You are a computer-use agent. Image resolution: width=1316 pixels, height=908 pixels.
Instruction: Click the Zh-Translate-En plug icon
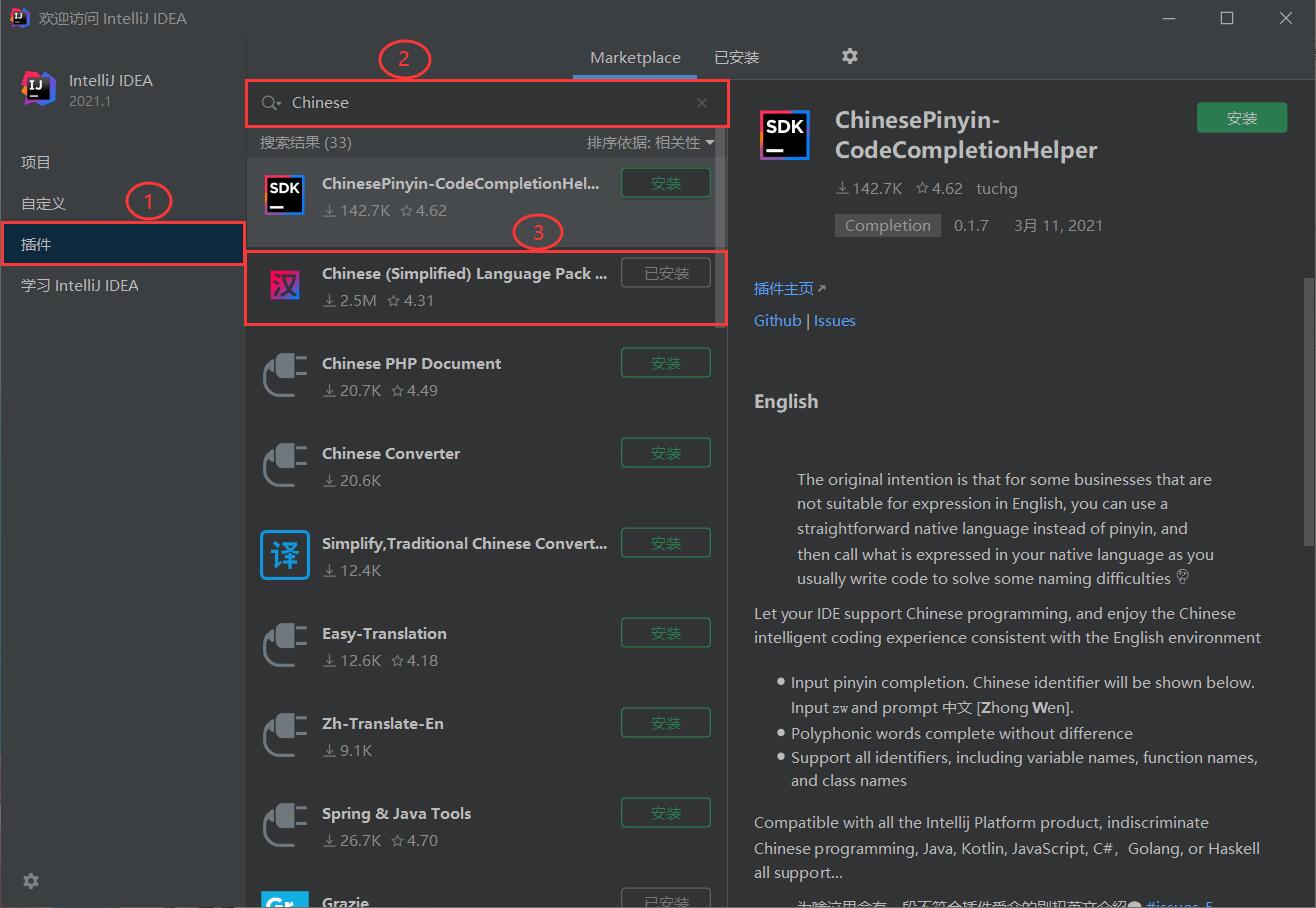click(285, 736)
